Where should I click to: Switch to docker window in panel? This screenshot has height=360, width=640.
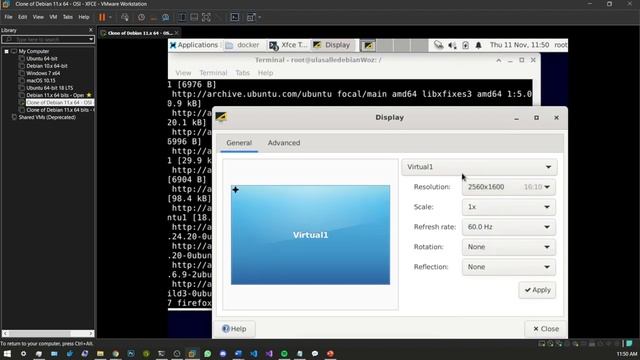(243, 45)
